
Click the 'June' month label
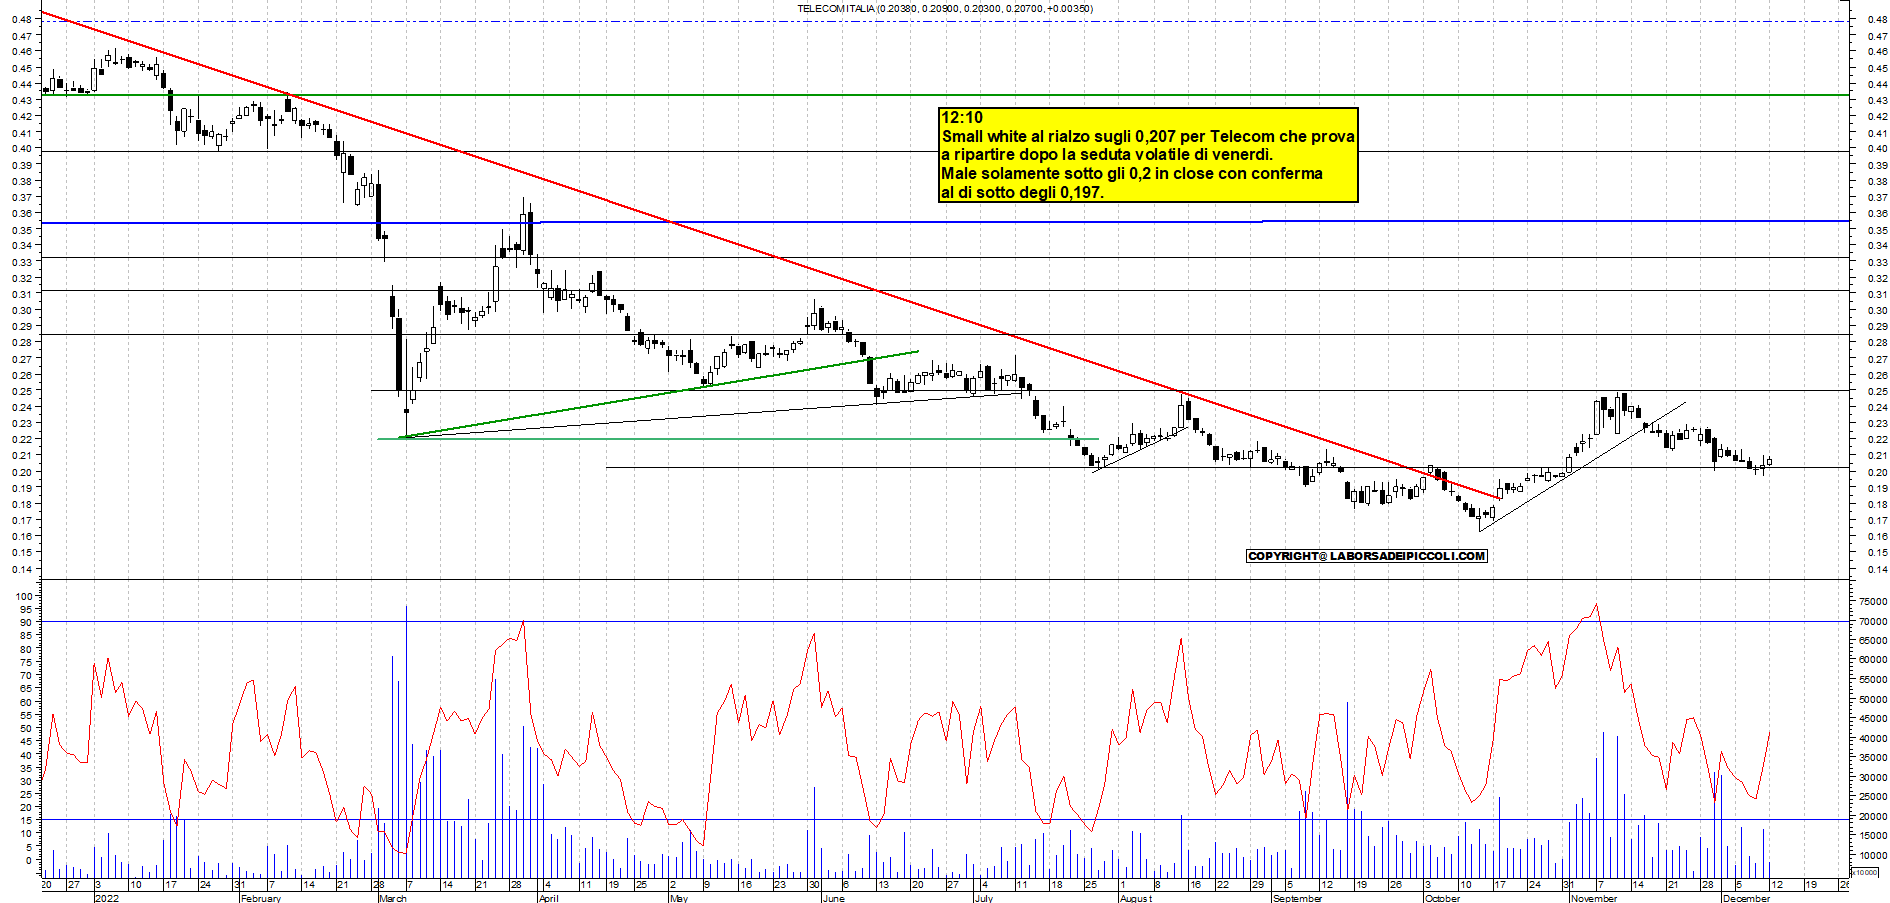point(833,898)
